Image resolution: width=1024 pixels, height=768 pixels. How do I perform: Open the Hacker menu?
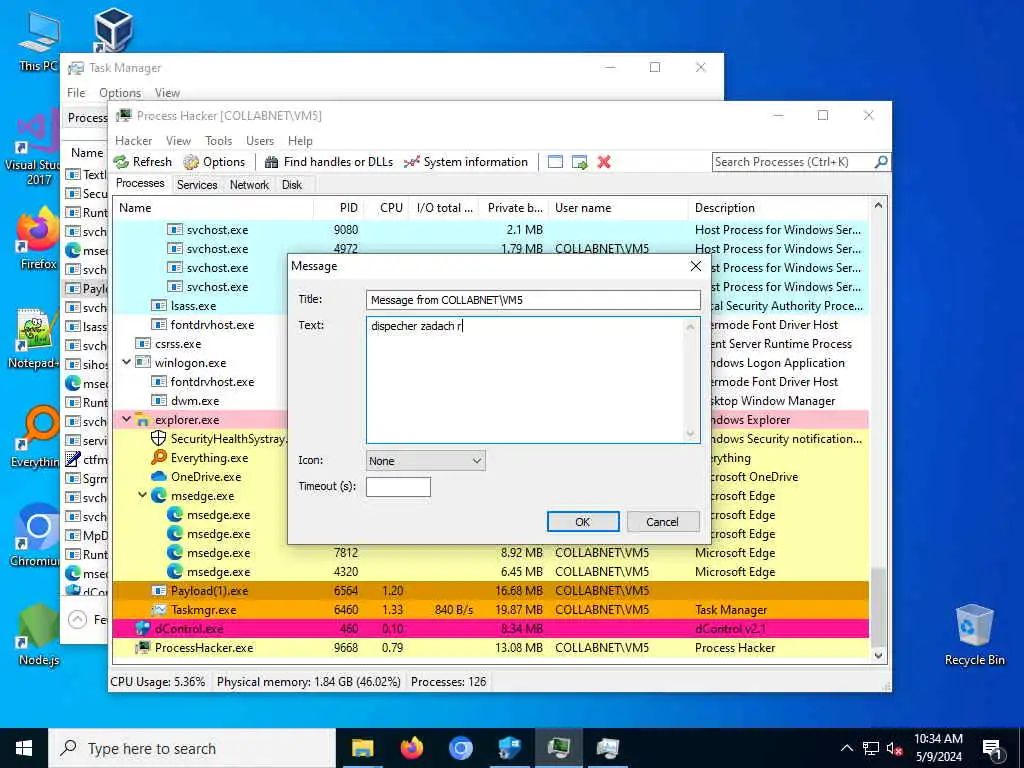click(133, 140)
